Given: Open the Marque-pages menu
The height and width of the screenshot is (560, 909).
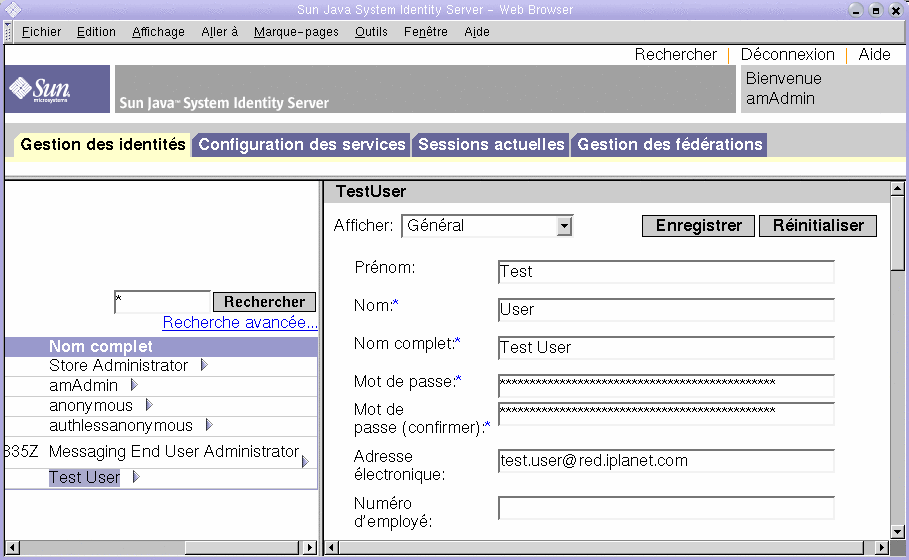Looking at the screenshot, I should tap(296, 32).
